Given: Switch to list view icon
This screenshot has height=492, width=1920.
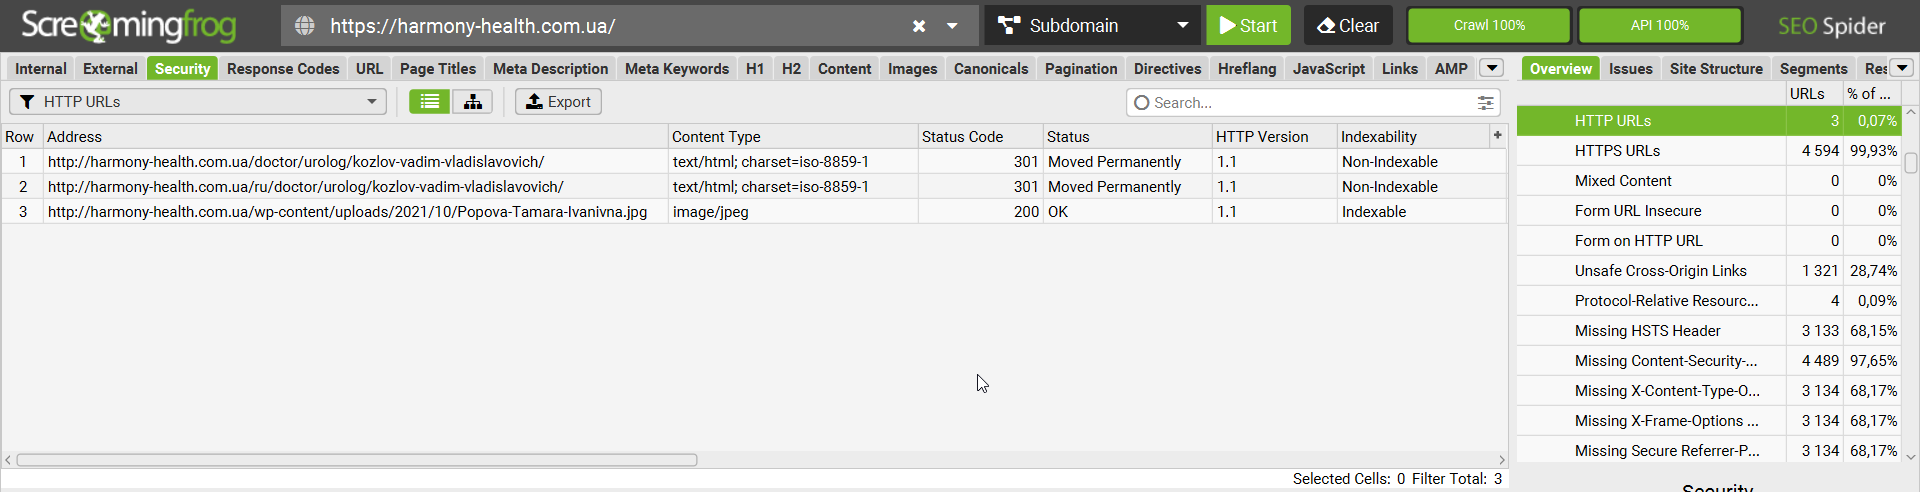Looking at the screenshot, I should coord(430,101).
